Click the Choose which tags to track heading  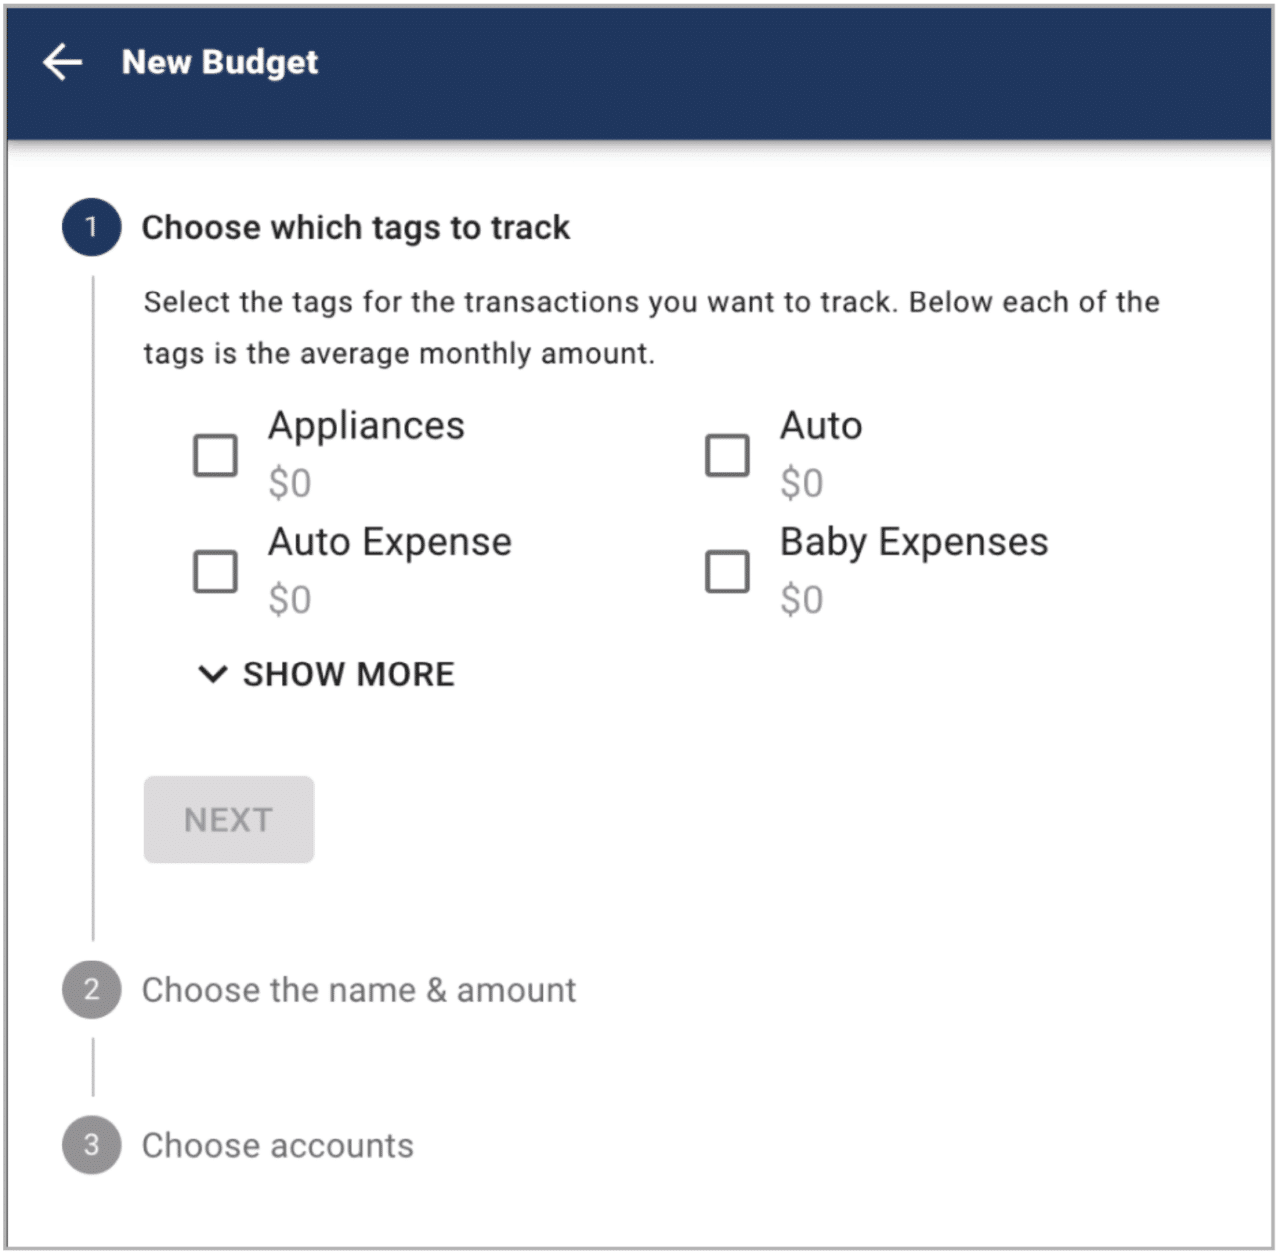[356, 227]
